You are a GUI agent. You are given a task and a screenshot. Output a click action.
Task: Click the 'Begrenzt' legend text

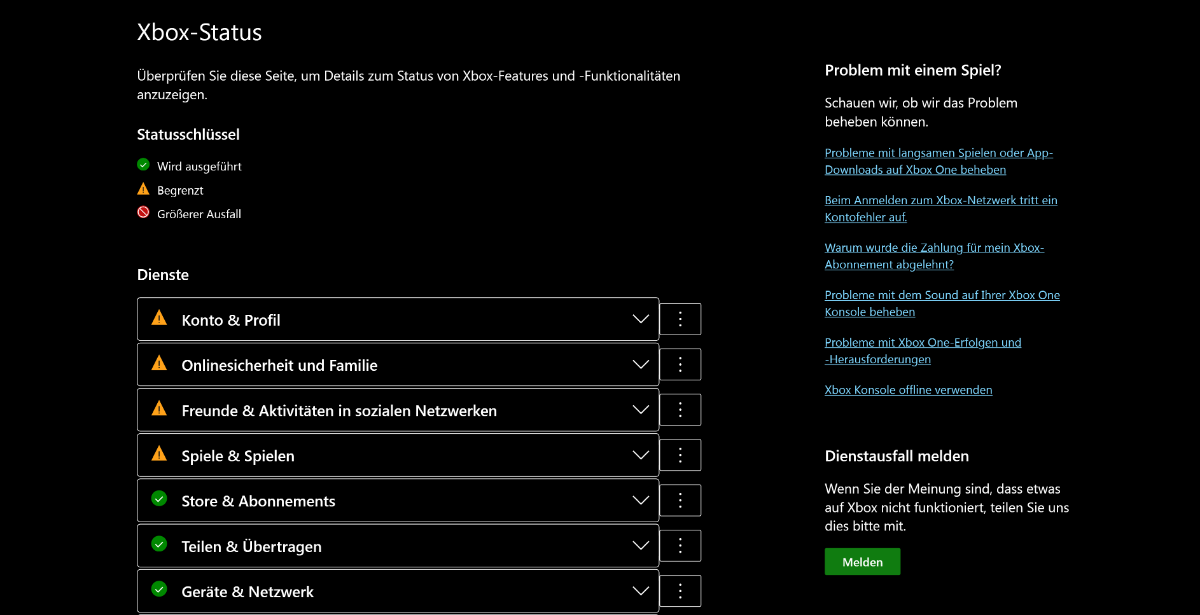(180, 190)
